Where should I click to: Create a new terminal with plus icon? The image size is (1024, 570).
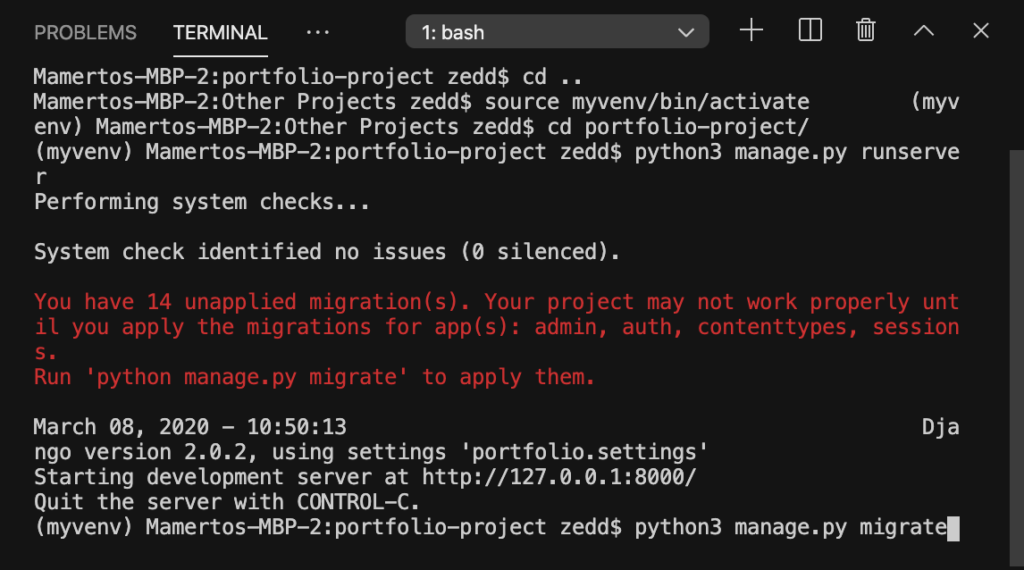click(751, 31)
